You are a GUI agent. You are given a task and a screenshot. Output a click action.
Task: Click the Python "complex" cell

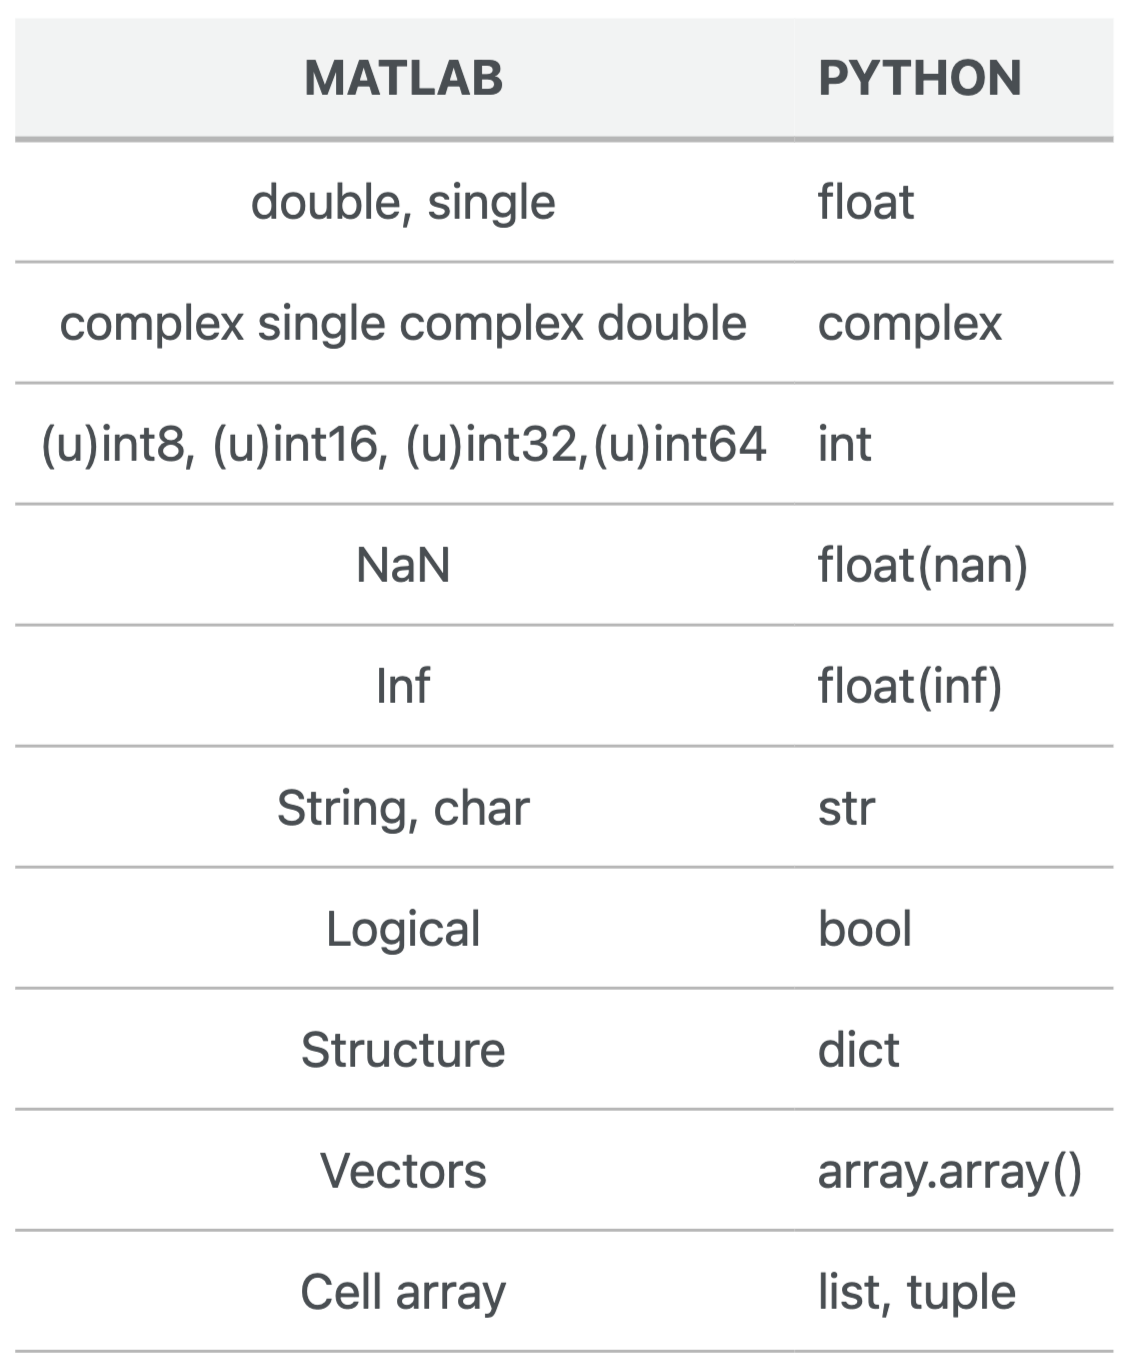[909, 323]
